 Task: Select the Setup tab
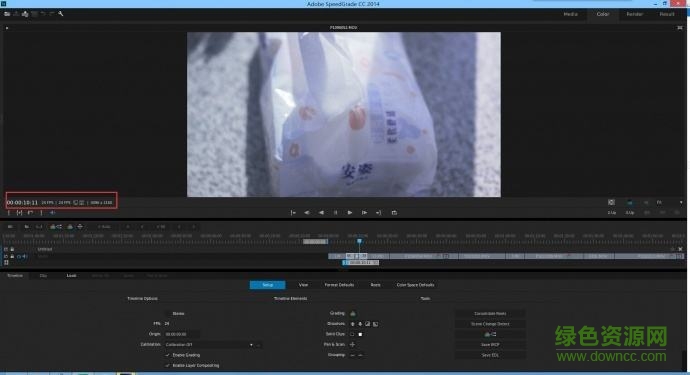tap(268, 285)
